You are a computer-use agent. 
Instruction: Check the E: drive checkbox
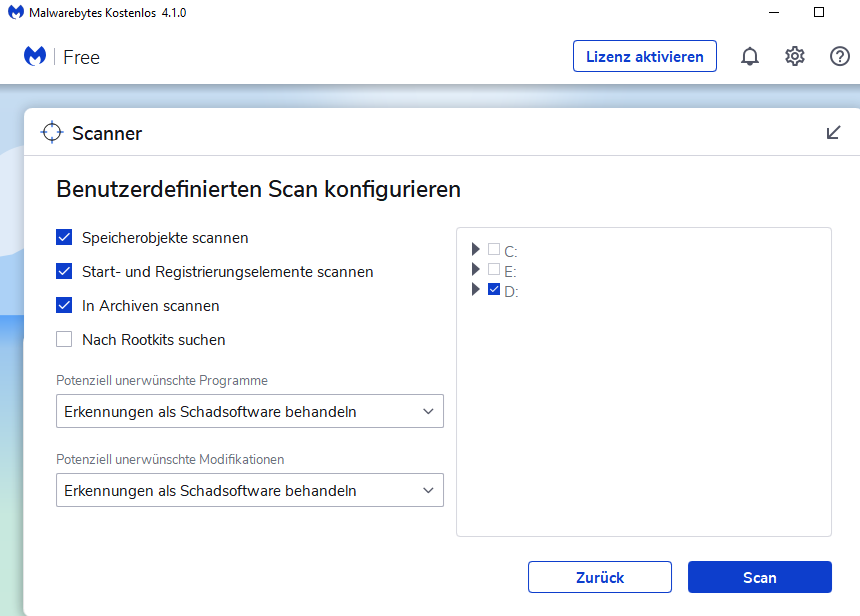[x=494, y=269]
